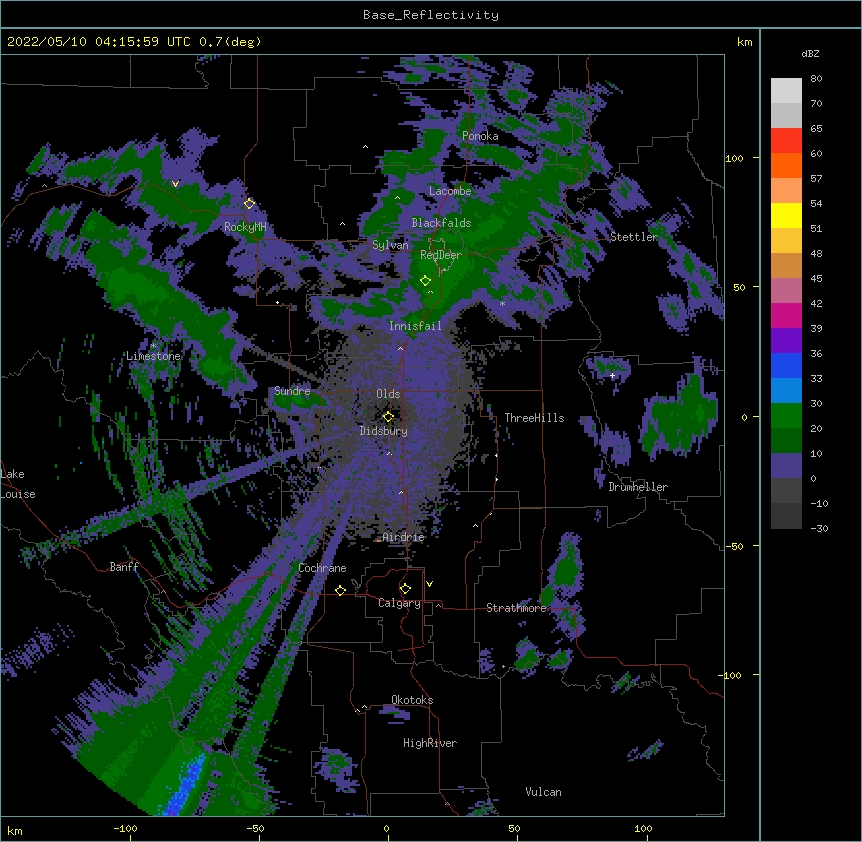Click the Didsbury town label
This screenshot has height=842, width=862.
pyautogui.click(x=384, y=431)
